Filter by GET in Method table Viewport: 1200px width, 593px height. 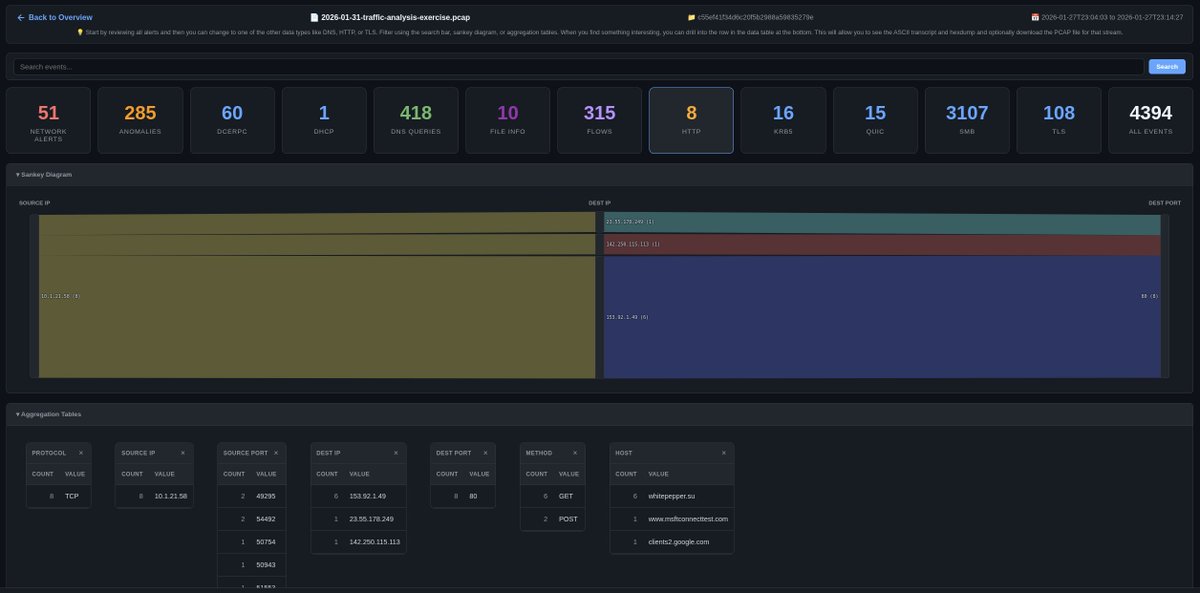[566, 496]
